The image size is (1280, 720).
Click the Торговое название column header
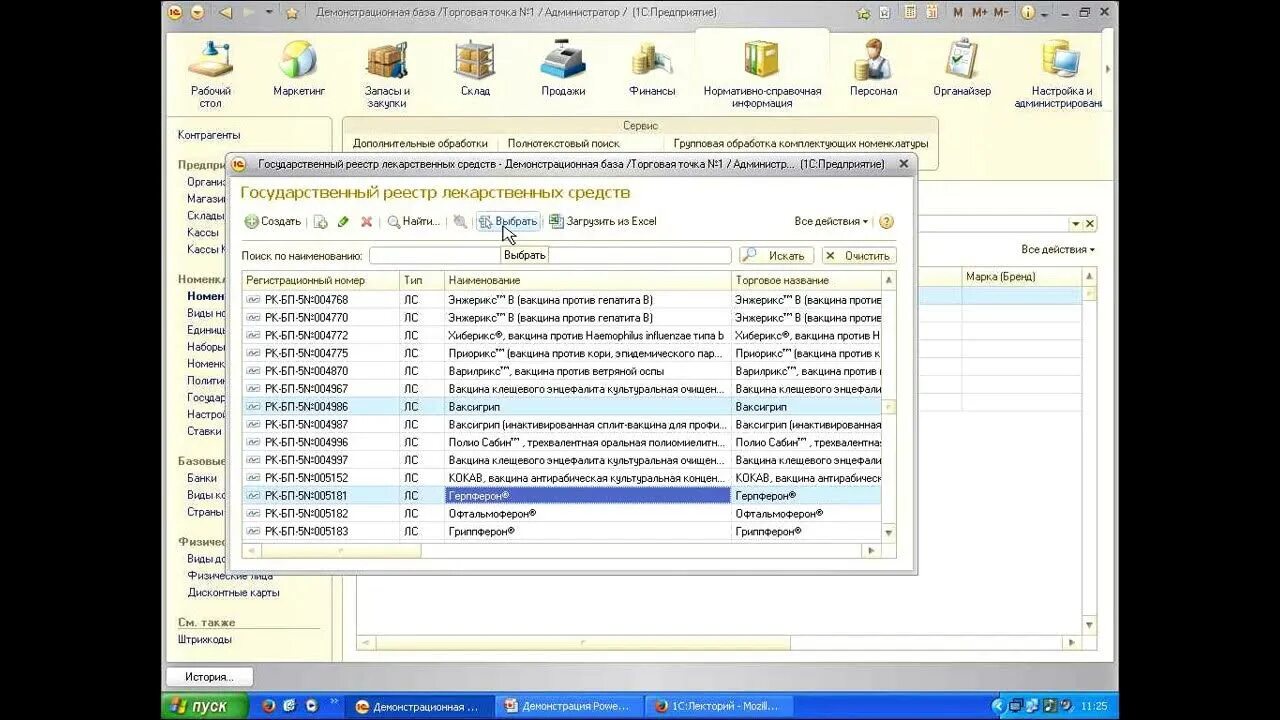807,281
